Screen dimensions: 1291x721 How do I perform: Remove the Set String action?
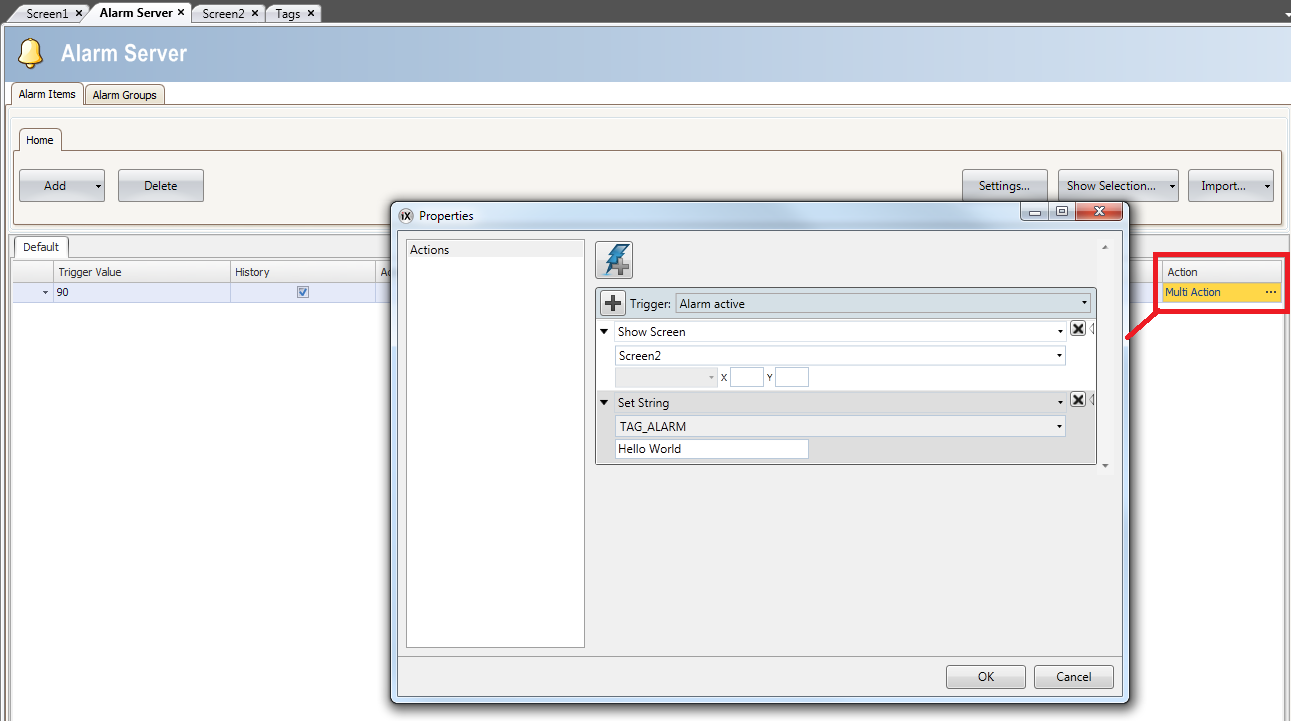tap(1078, 400)
